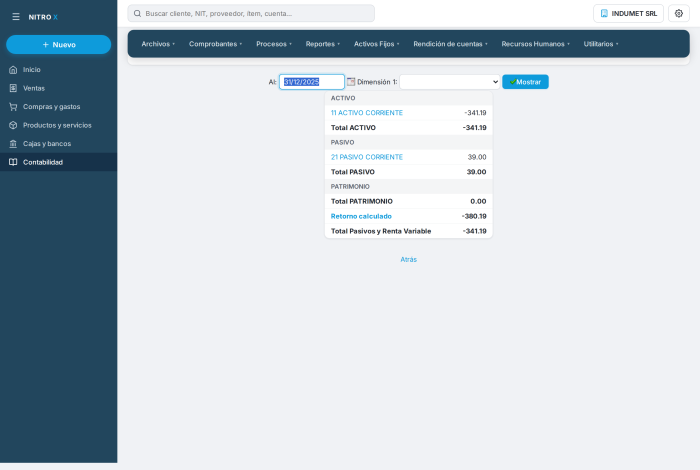Click the Total Pasivos y Renta Variable label

[x=381, y=231]
